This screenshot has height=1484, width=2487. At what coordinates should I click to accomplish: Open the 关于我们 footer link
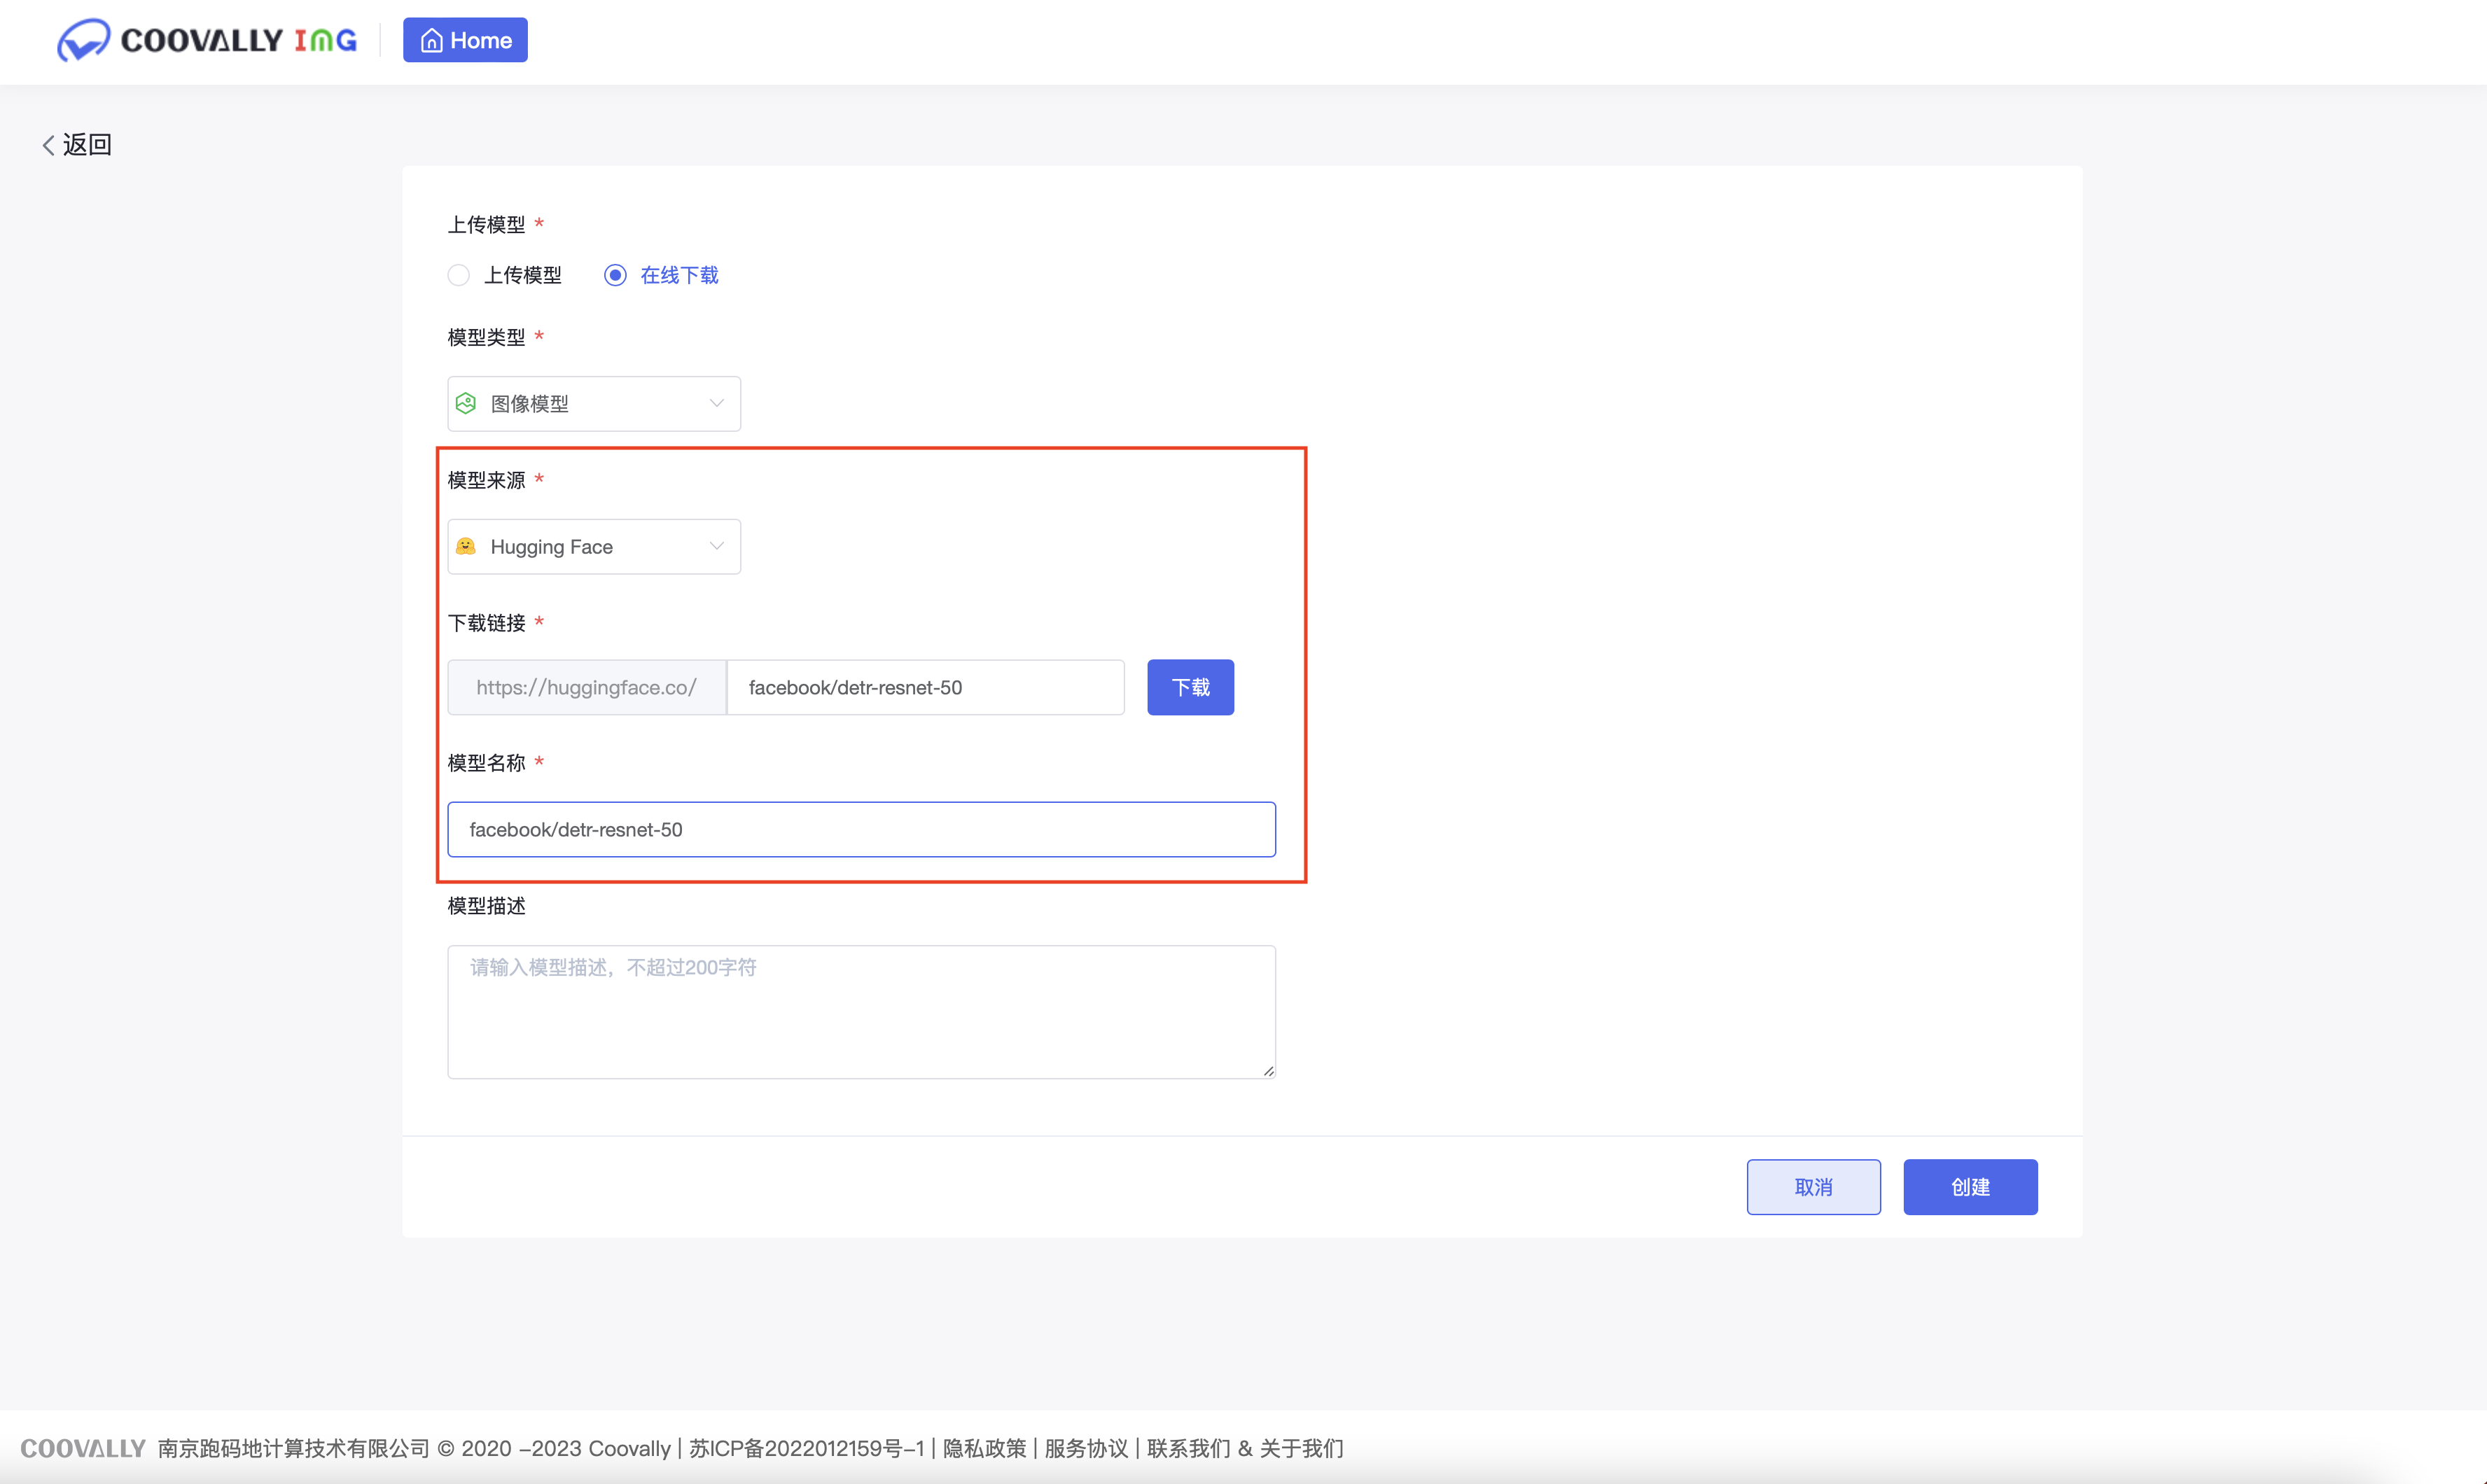coord(1301,1448)
